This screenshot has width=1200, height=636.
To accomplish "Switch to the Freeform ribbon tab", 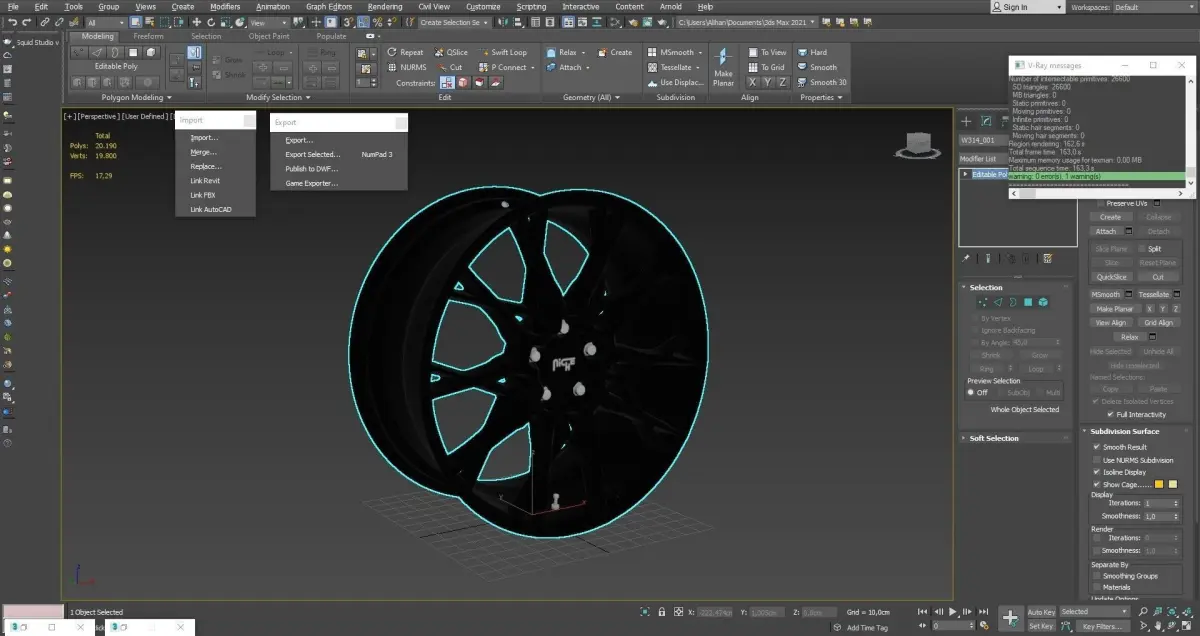I will (x=148, y=36).
